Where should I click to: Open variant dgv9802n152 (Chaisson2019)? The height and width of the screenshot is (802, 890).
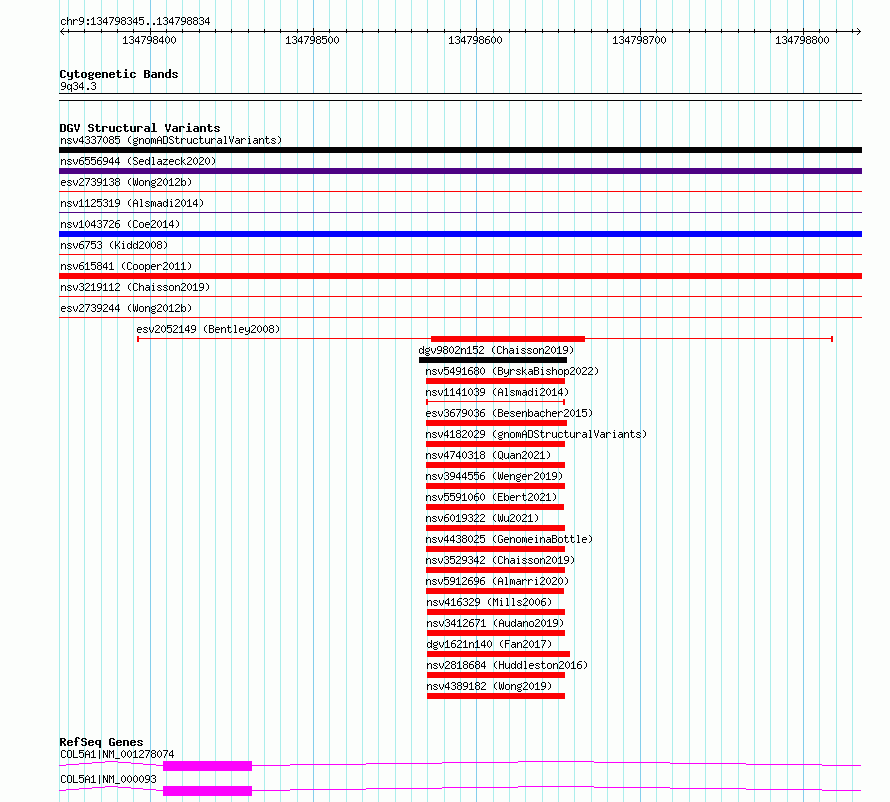pos(496,350)
